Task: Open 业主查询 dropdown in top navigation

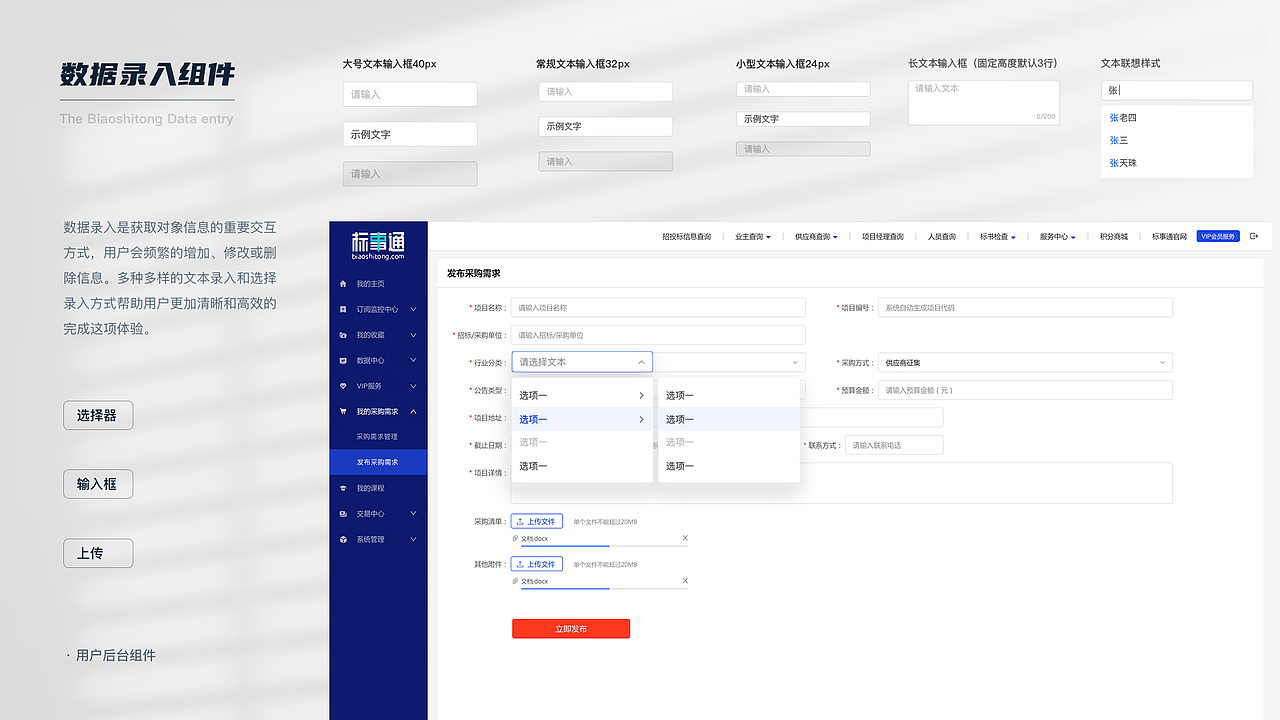Action: (753, 237)
